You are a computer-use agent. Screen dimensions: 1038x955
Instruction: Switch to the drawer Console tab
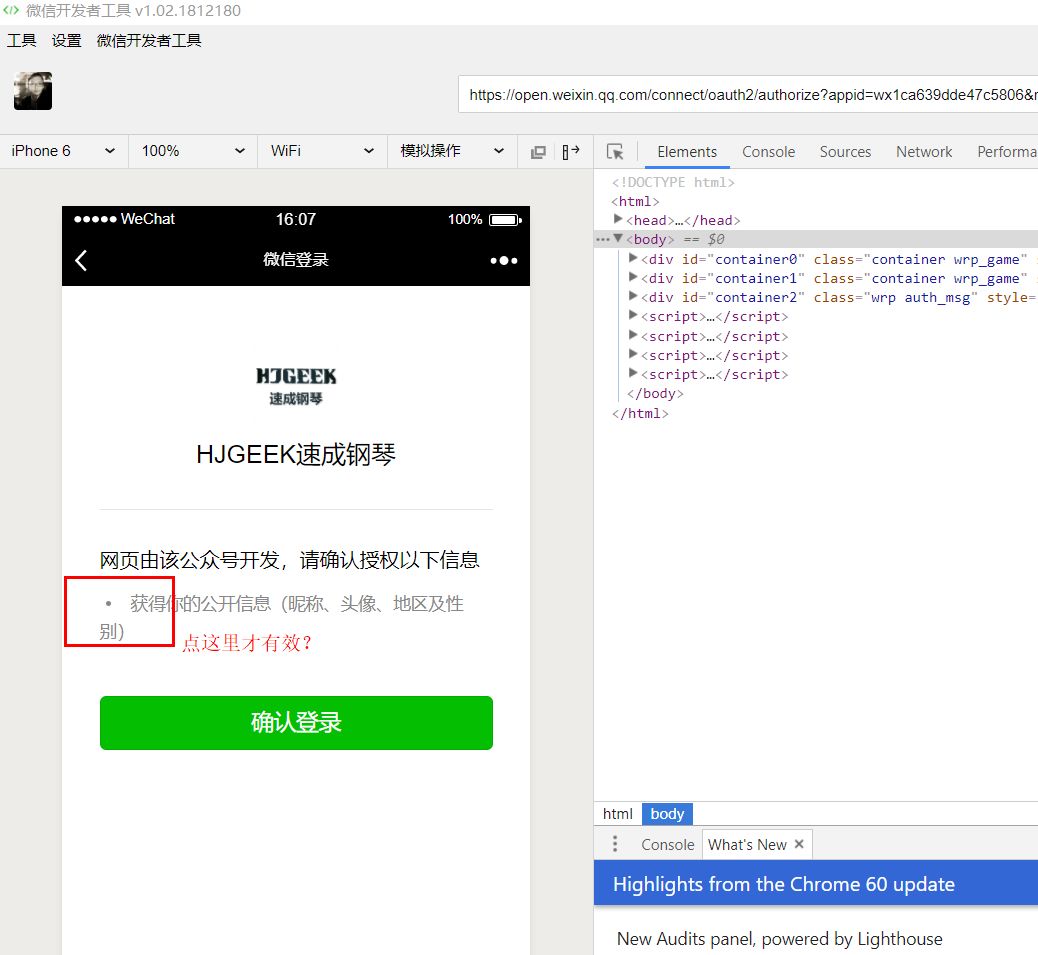click(667, 844)
